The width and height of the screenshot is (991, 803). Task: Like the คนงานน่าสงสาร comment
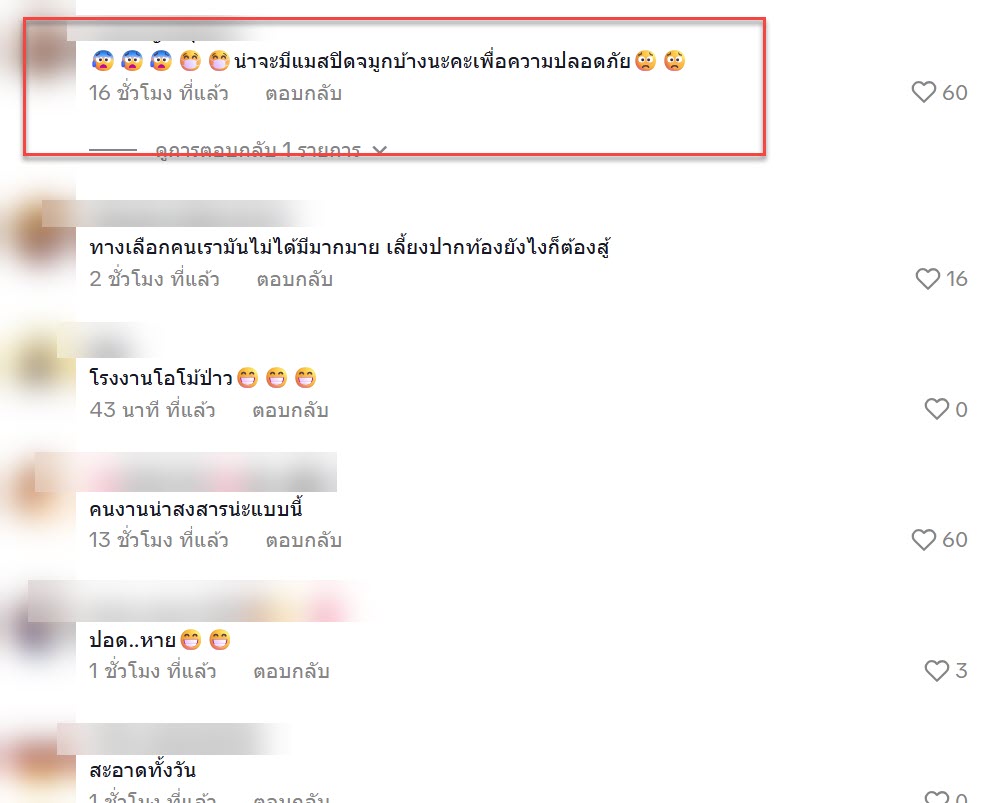pos(923,540)
